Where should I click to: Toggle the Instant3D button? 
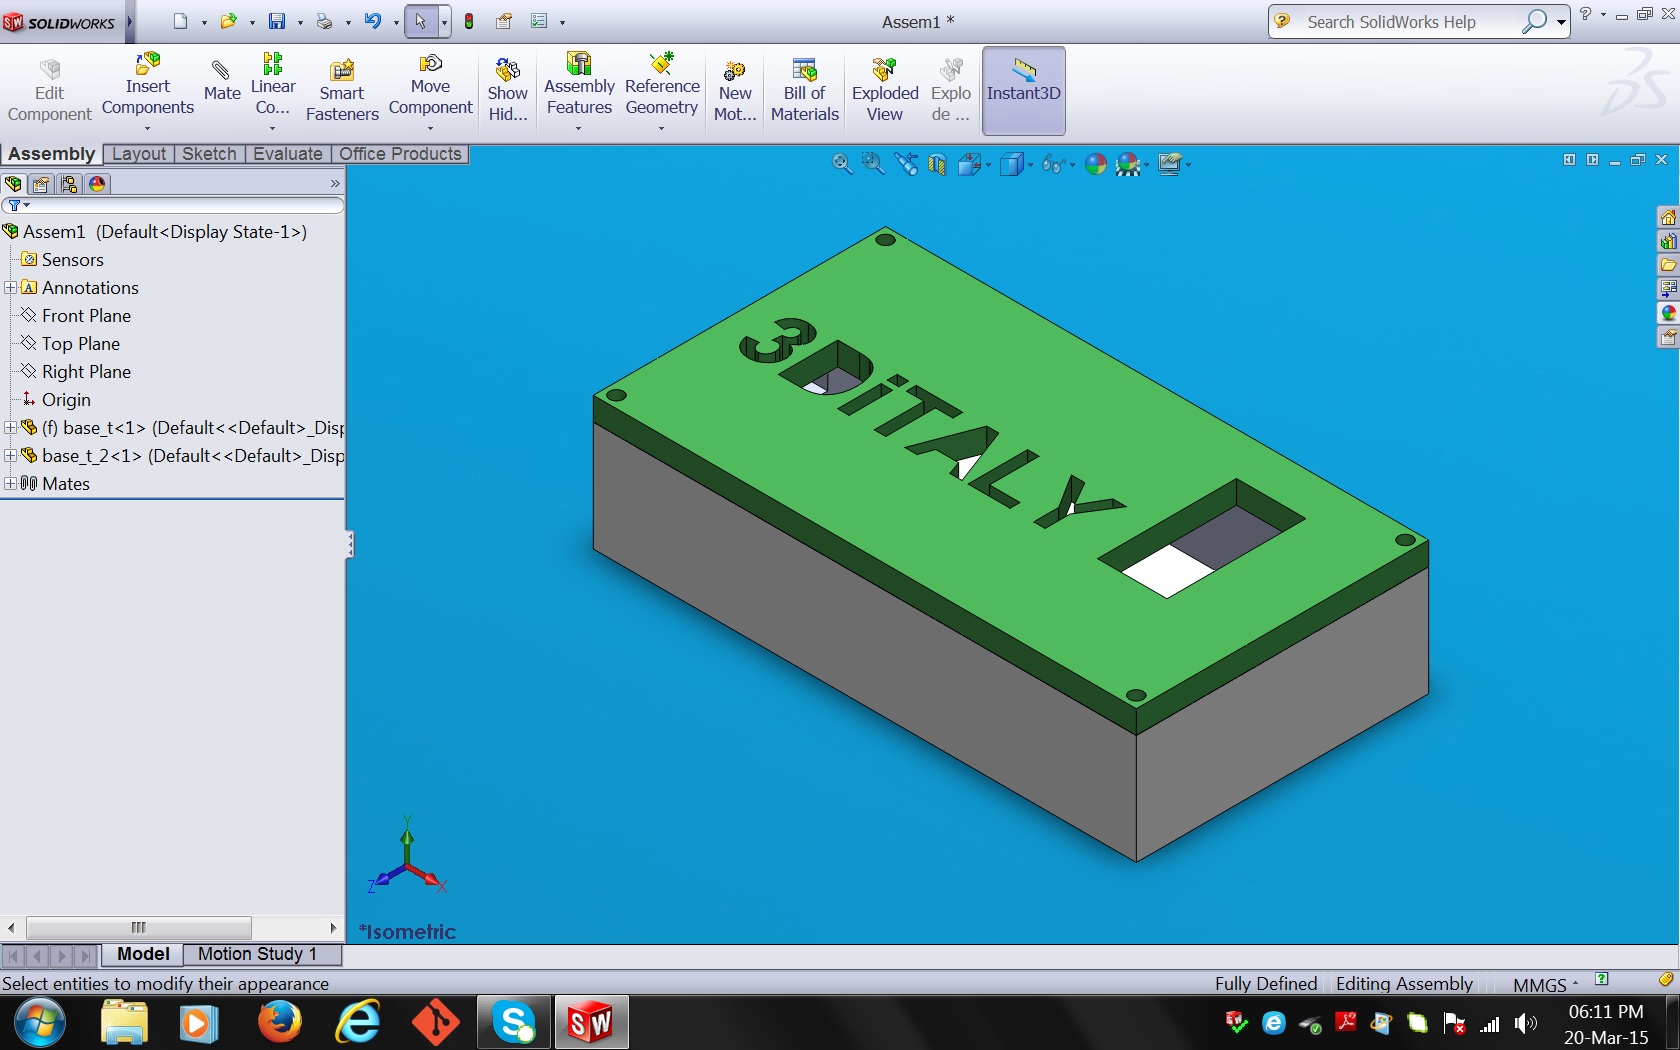pyautogui.click(x=1024, y=91)
